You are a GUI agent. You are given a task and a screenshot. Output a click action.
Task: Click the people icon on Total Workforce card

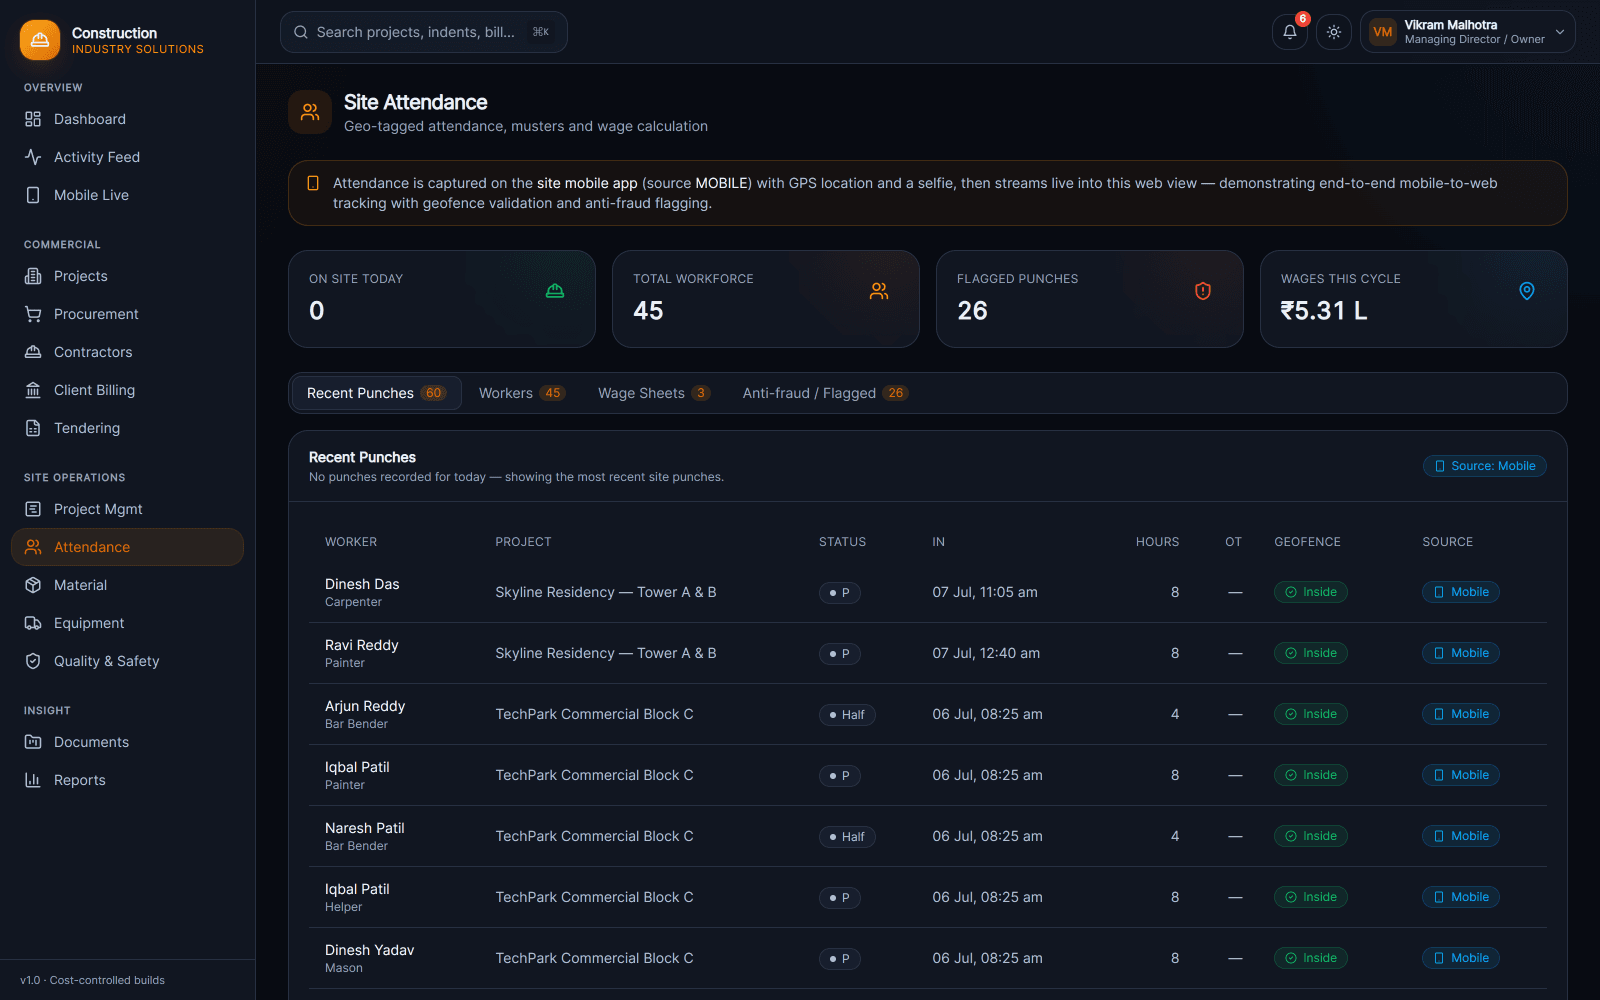tap(879, 291)
